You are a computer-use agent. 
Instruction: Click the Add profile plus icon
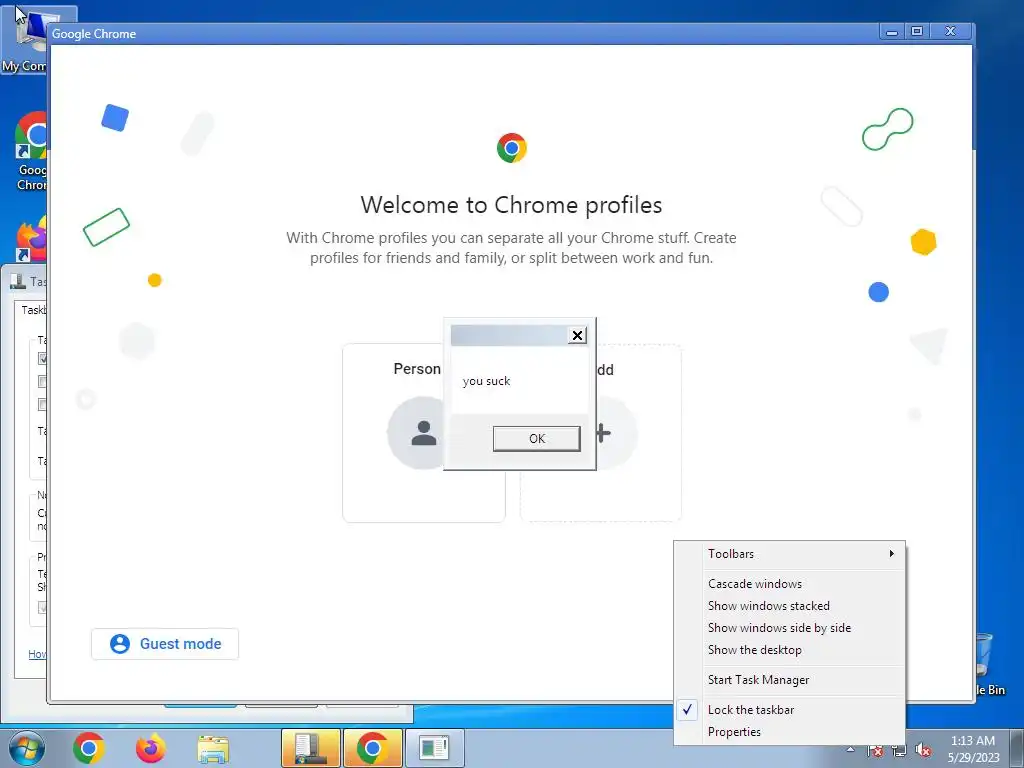[x=604, y=432]
